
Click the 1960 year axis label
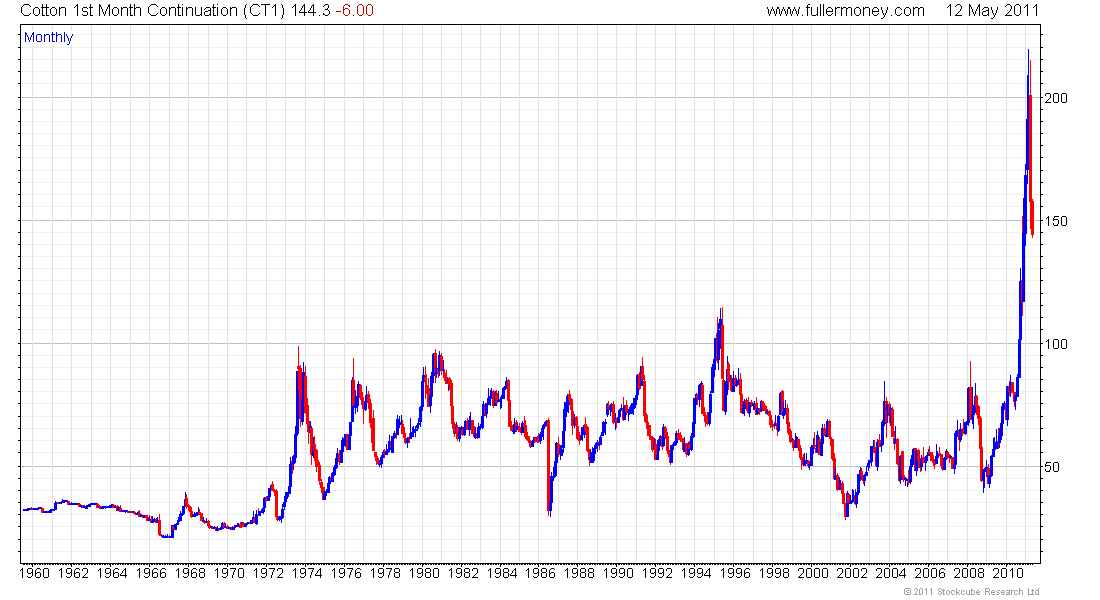pos(34,573)
